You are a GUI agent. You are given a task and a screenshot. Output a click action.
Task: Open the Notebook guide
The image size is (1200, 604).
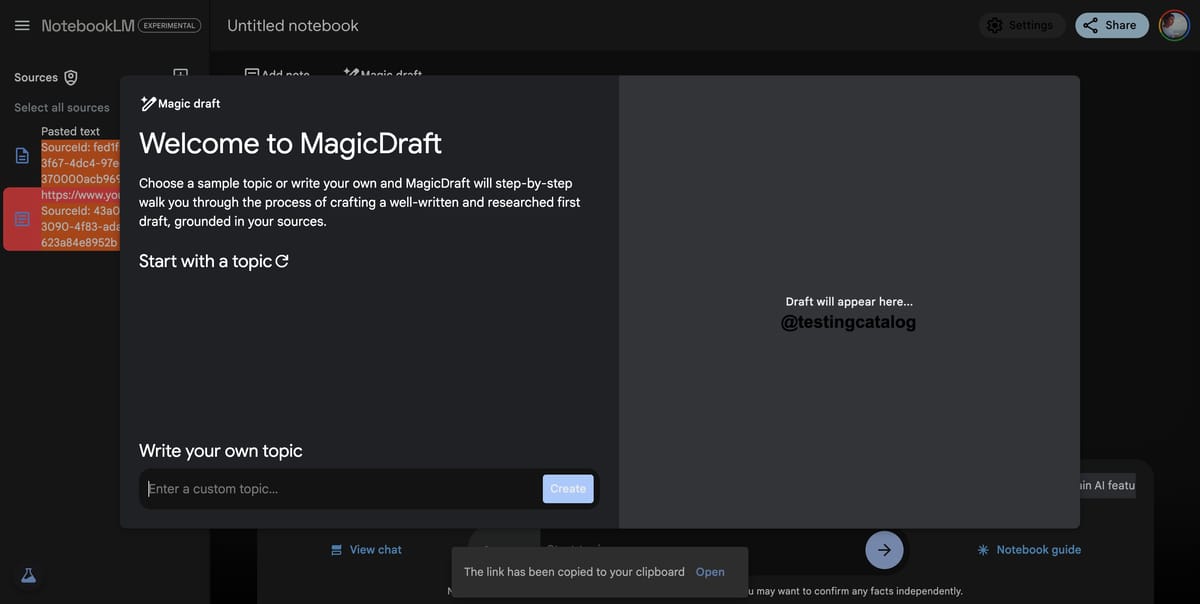click(x=1029, y=549)
